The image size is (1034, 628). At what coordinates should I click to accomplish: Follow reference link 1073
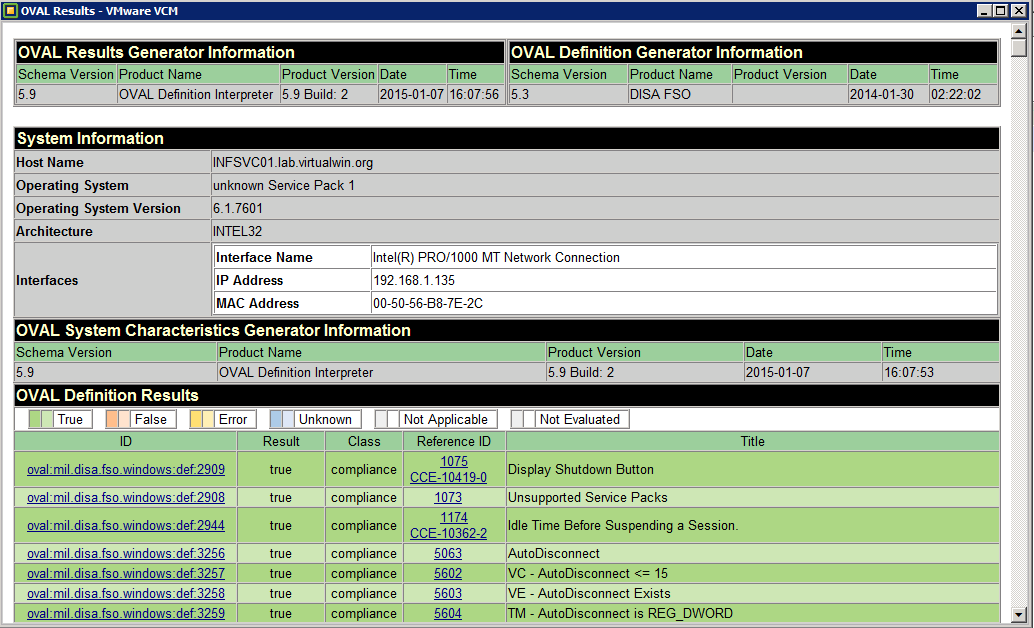pyautogui.click(x=448, y=497)
